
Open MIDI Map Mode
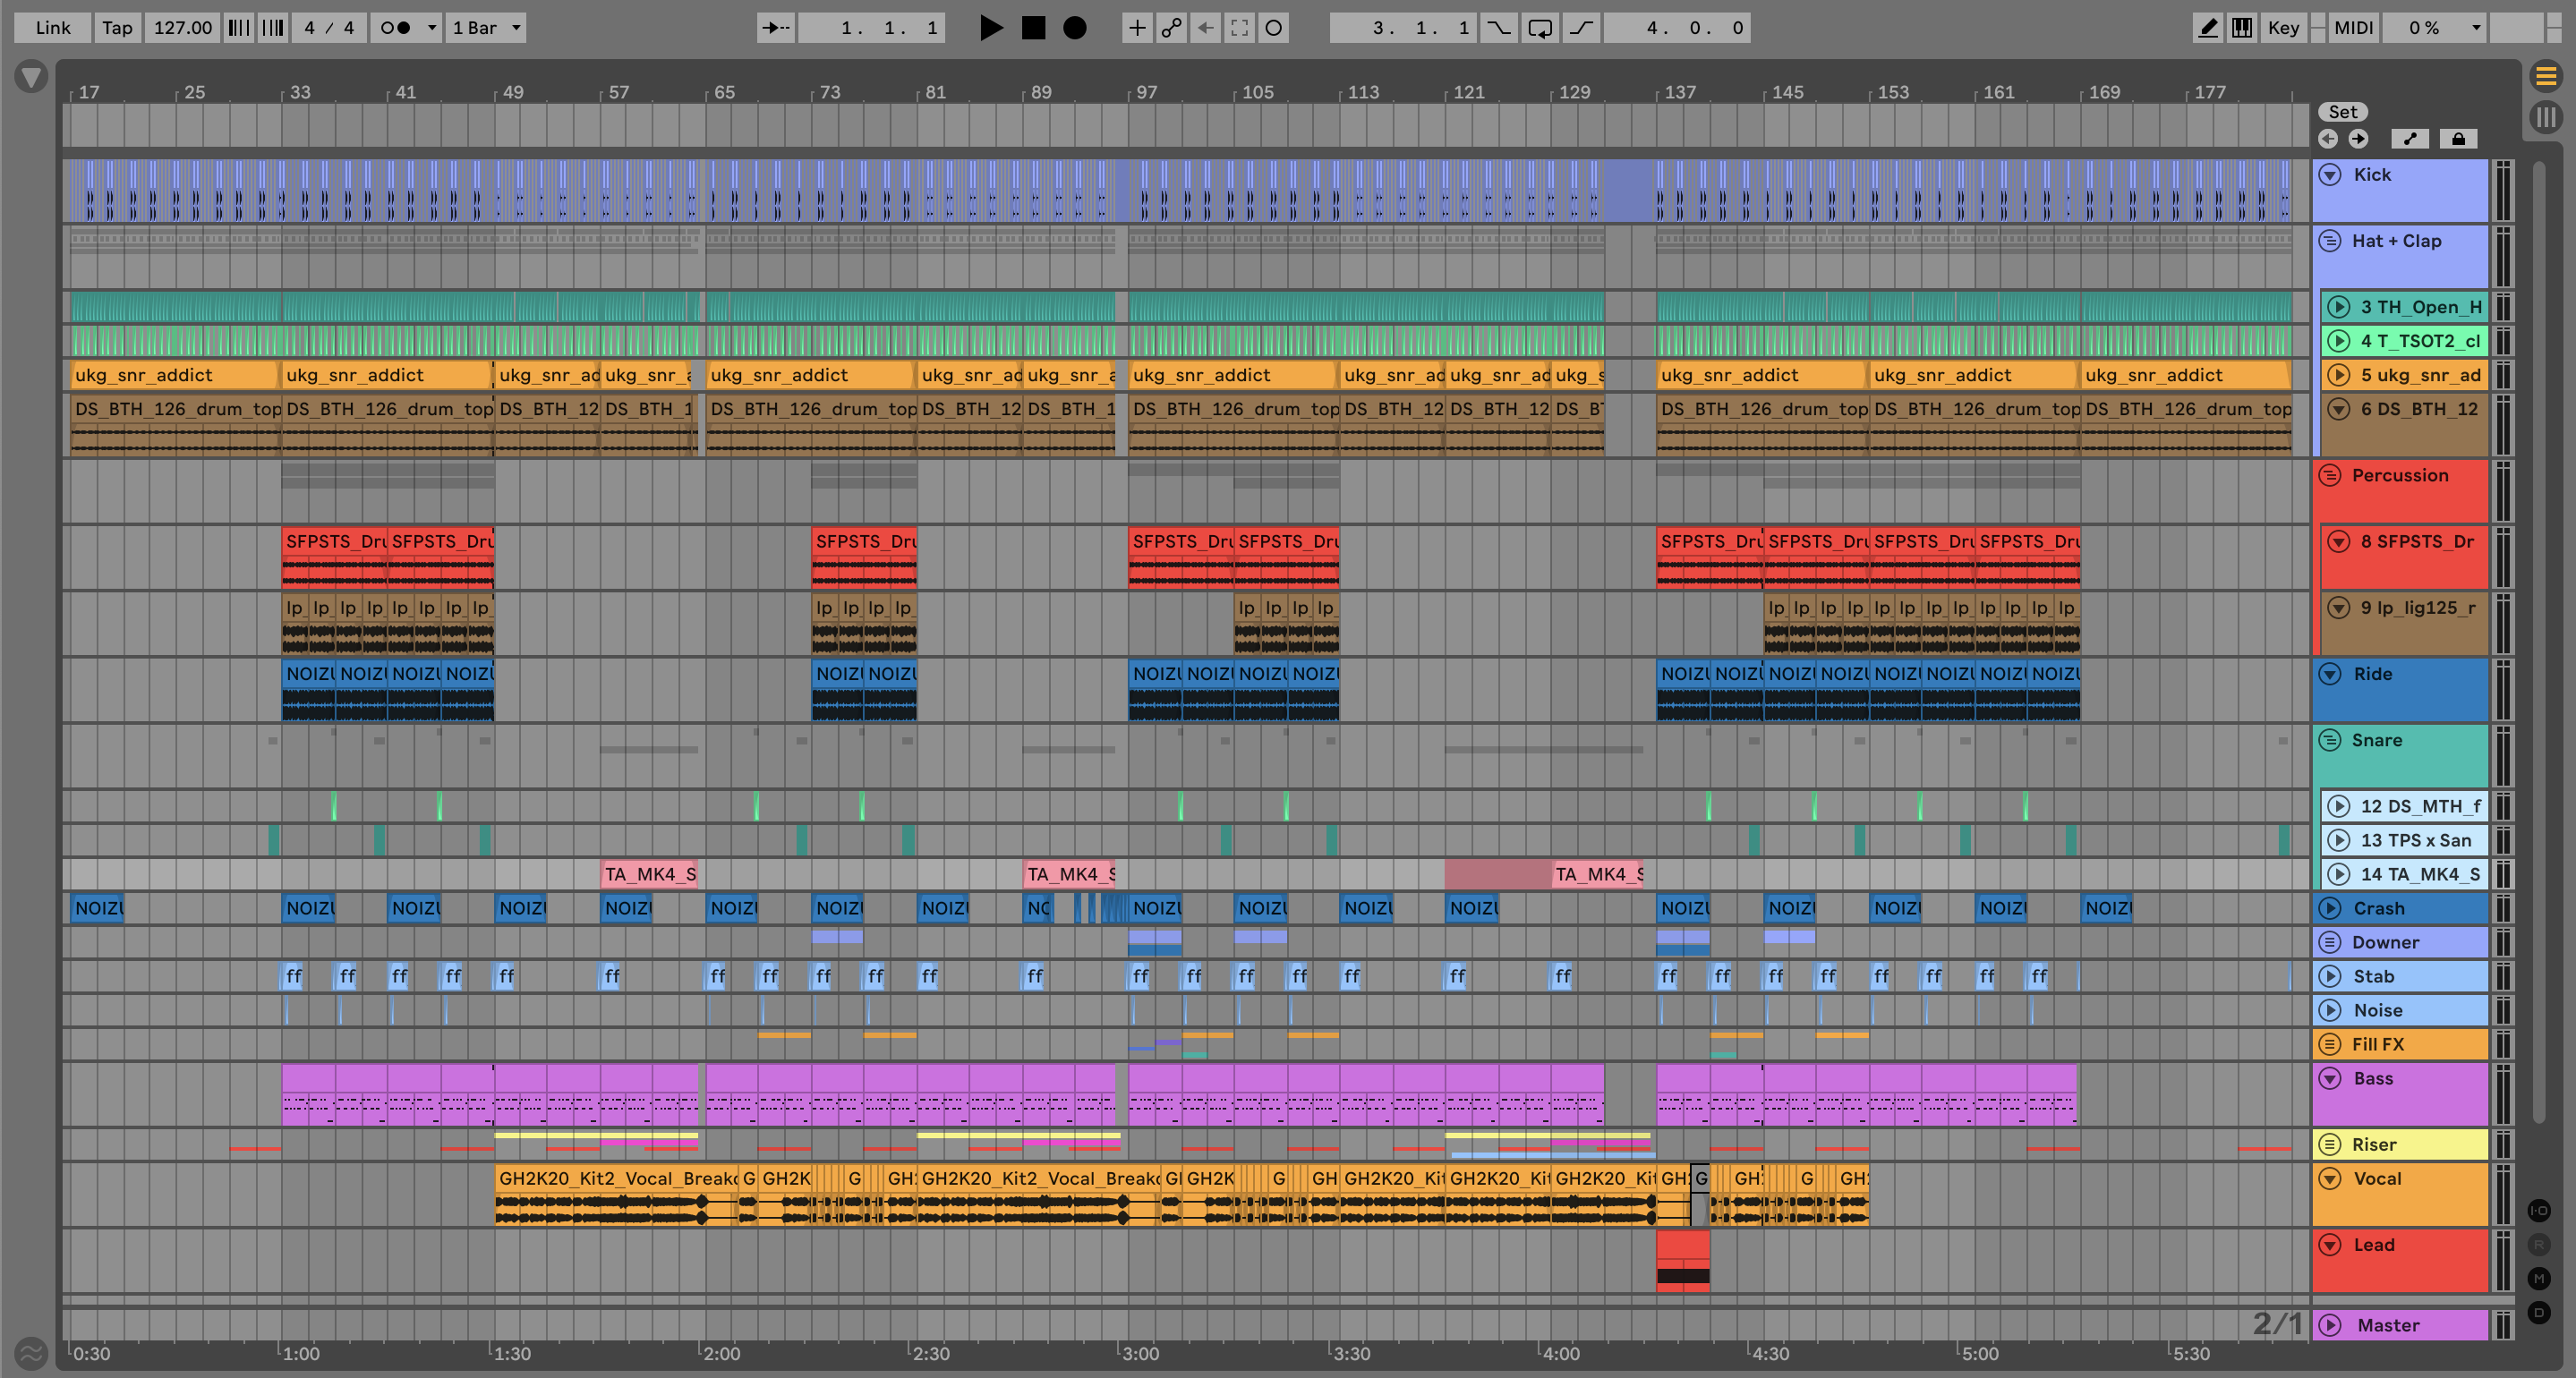pos(2353,28)
